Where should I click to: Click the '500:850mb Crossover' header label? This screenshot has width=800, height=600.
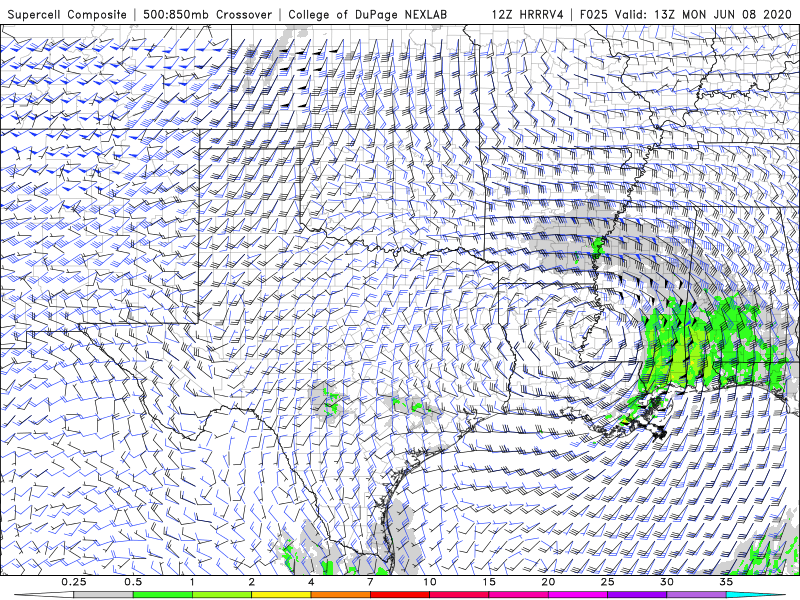208,15
